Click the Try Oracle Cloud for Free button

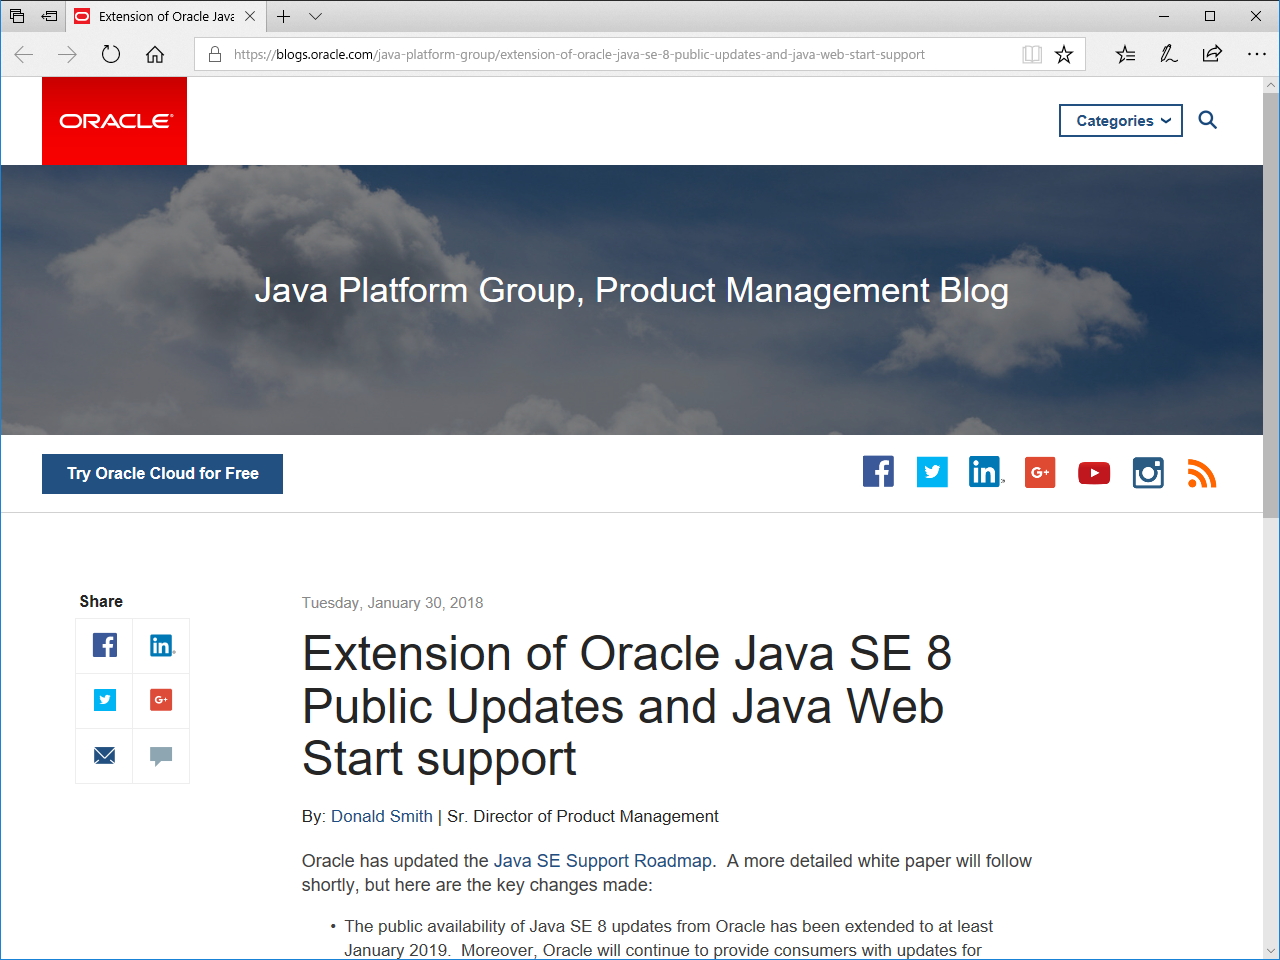point(162,473)
